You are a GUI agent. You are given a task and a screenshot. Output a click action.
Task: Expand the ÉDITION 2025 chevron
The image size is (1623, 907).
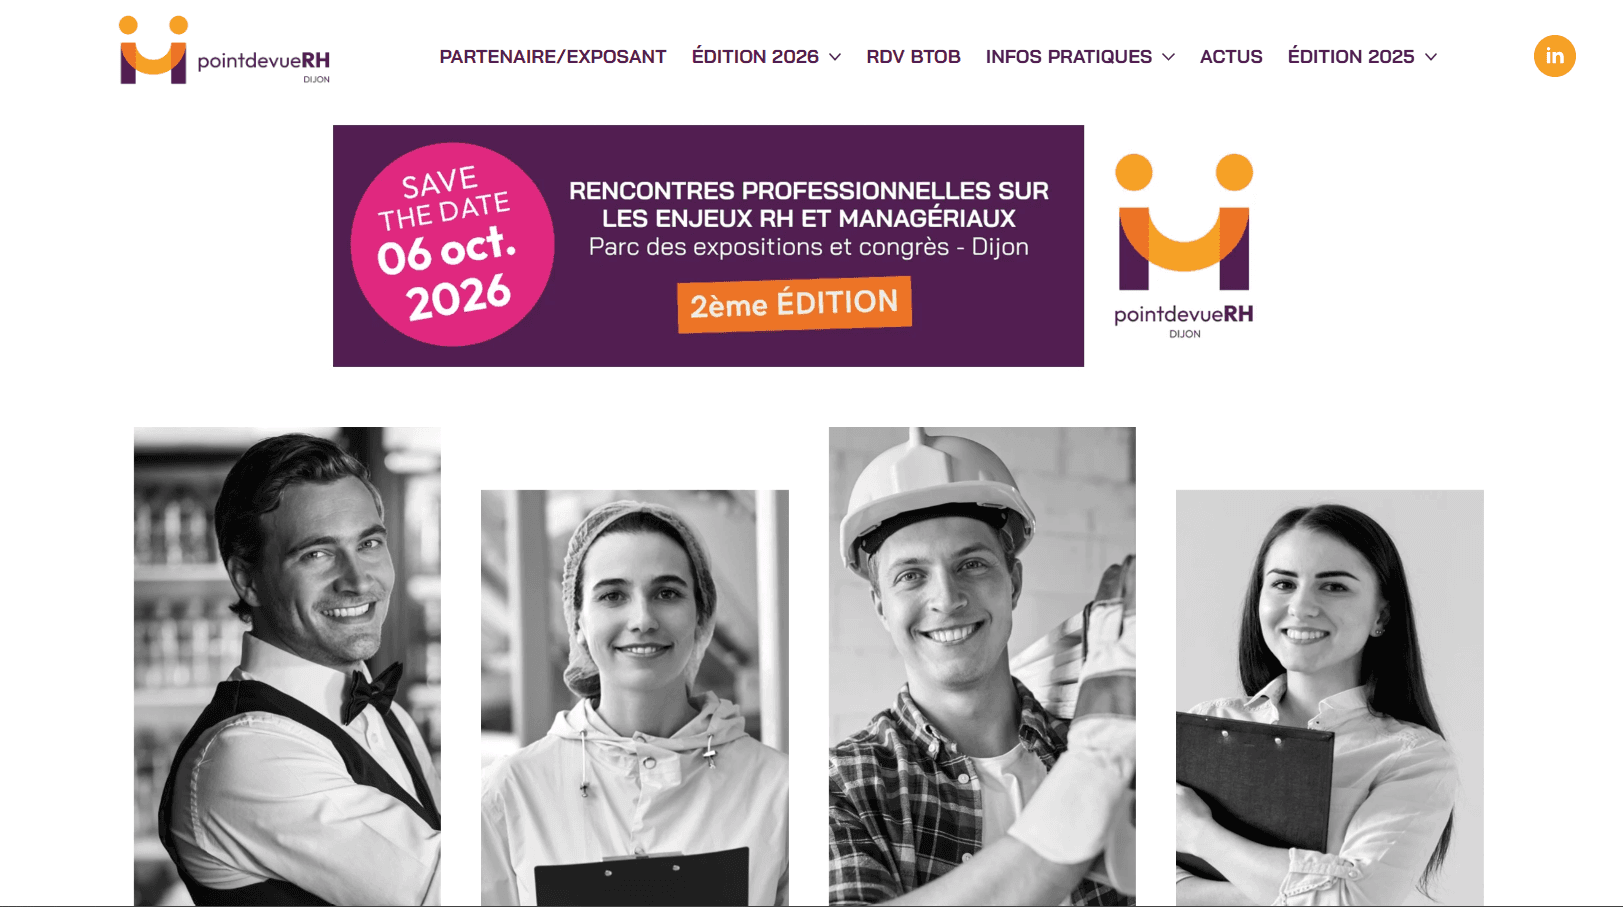click(x=1431, y=57)
